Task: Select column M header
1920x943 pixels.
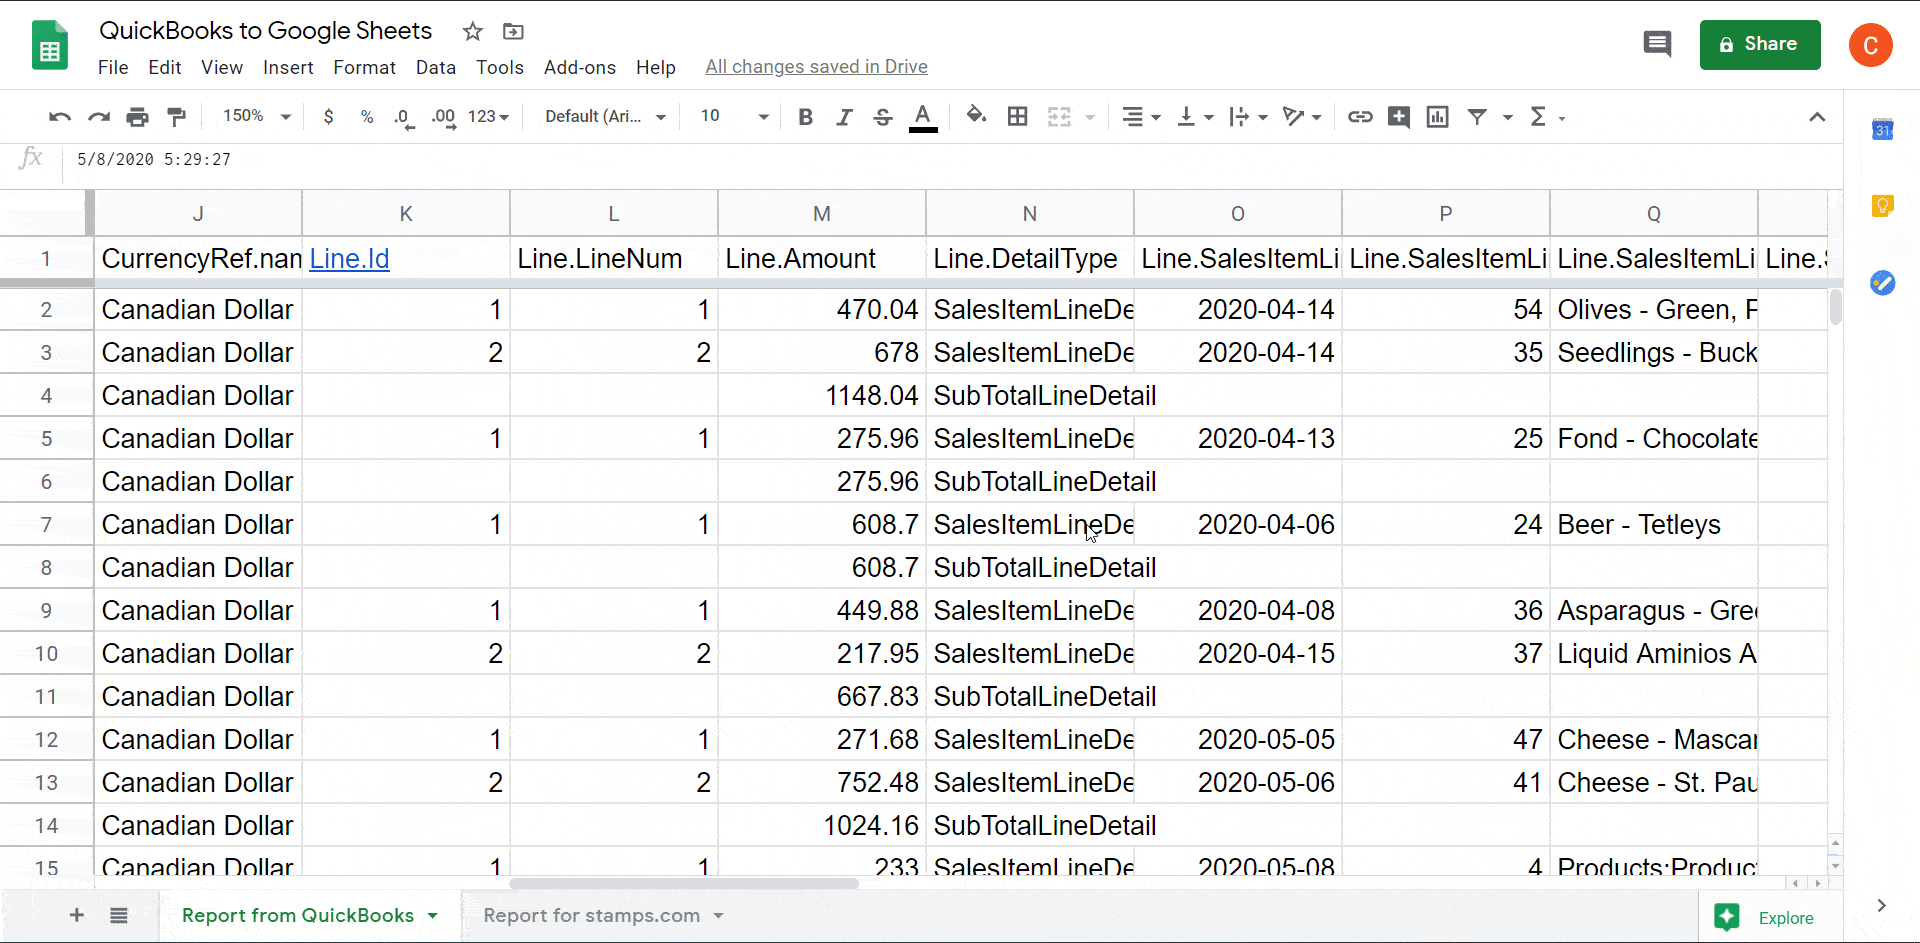Action: pos(821,213)
